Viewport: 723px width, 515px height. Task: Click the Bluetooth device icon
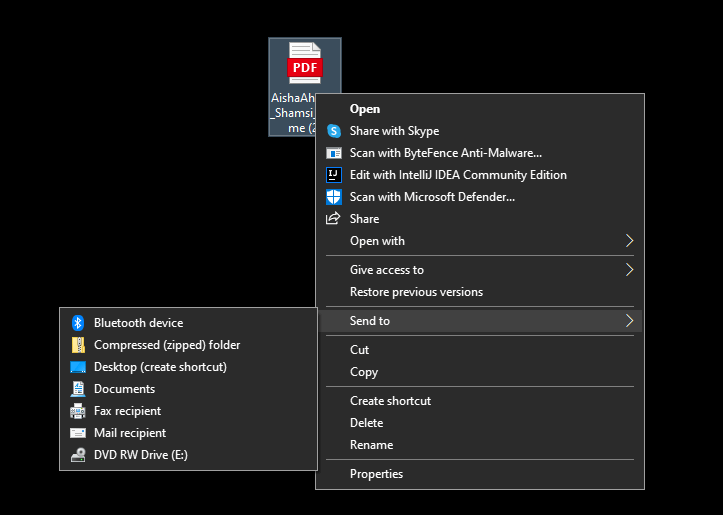[78, 323]
